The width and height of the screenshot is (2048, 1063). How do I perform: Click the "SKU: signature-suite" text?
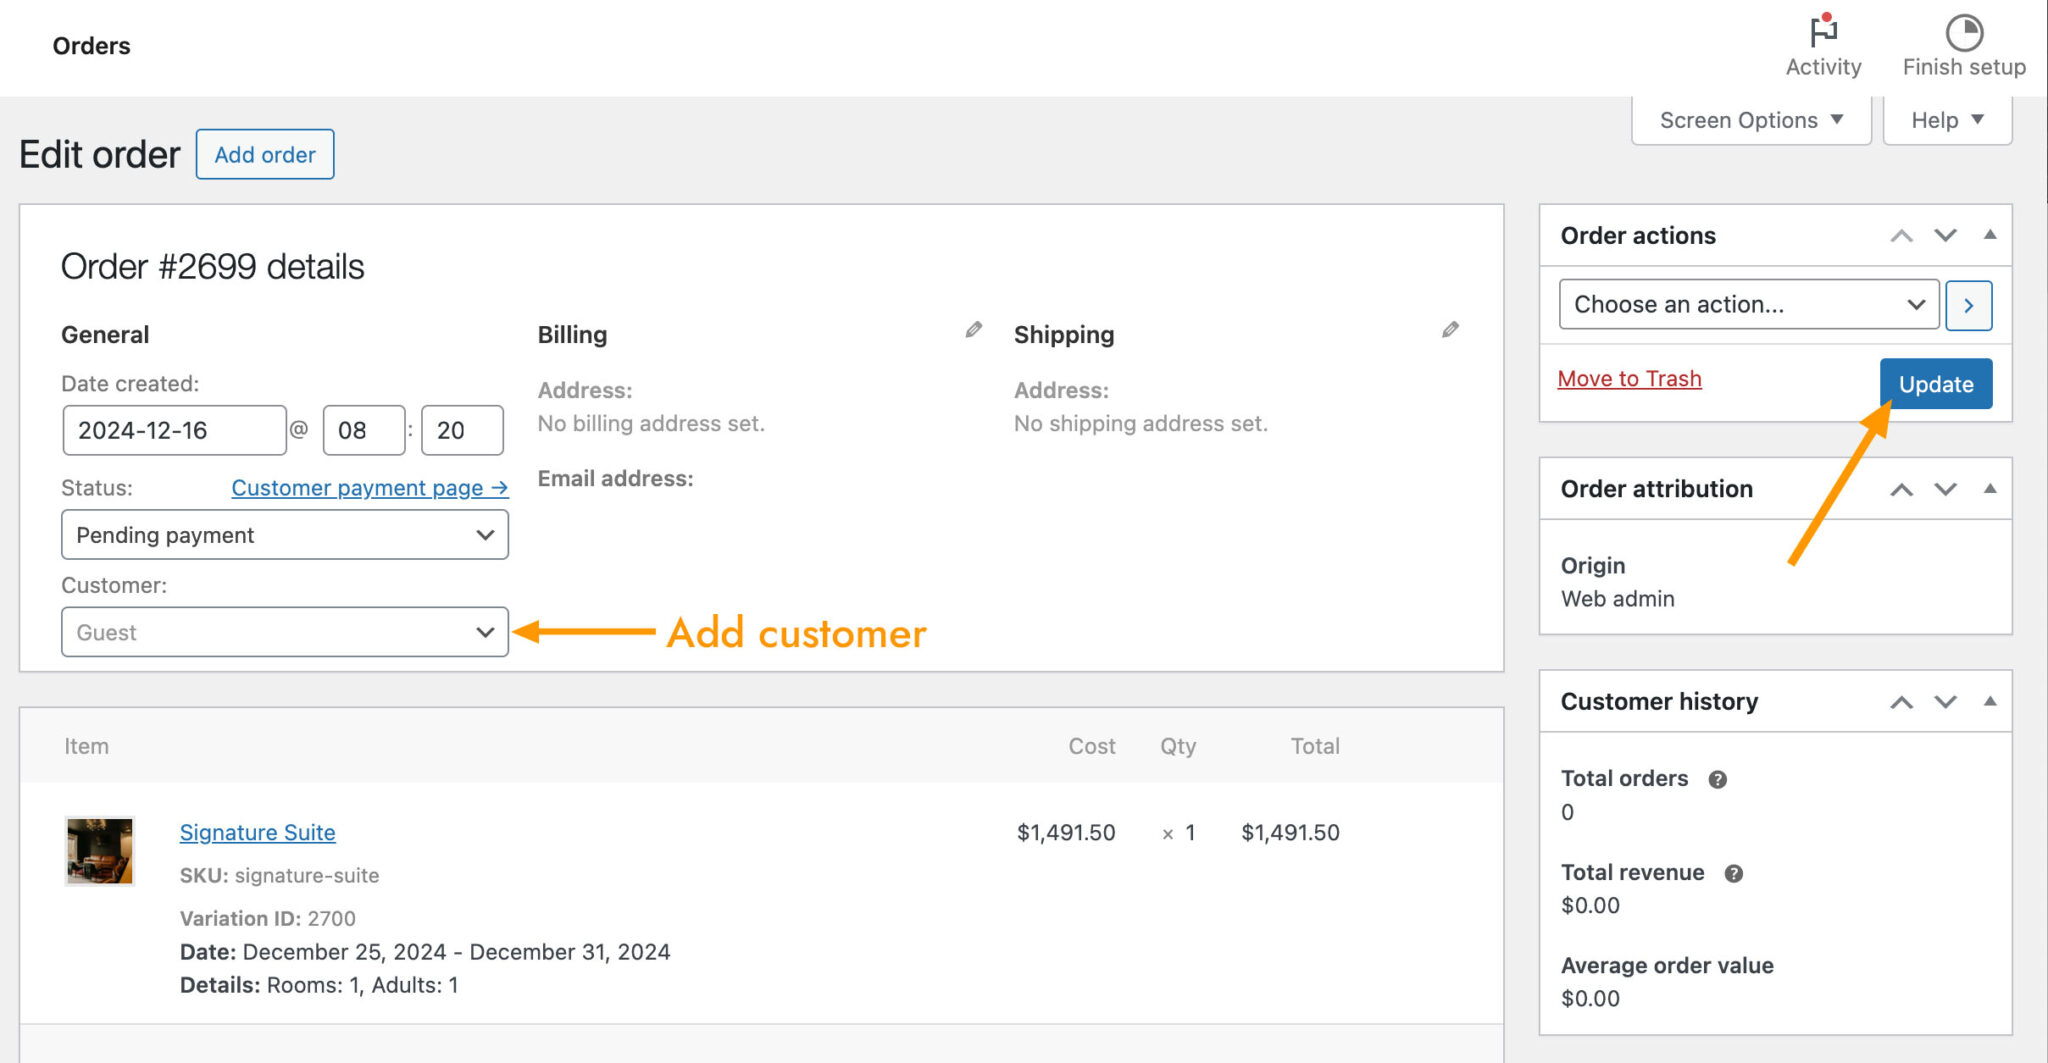(279, 876)
